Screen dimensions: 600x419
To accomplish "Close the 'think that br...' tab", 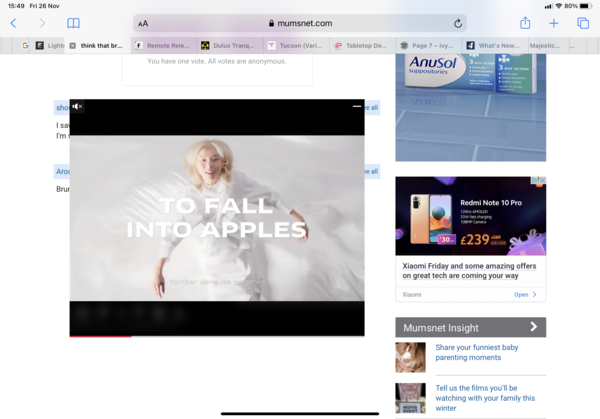I will pyautogui.click(x=73, y=45).
